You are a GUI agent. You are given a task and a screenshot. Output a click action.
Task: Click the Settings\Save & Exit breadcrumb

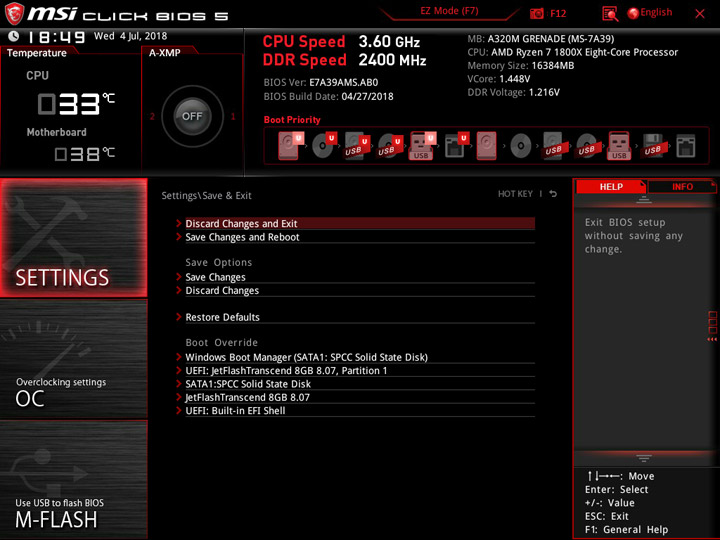(x=206, y=196)
